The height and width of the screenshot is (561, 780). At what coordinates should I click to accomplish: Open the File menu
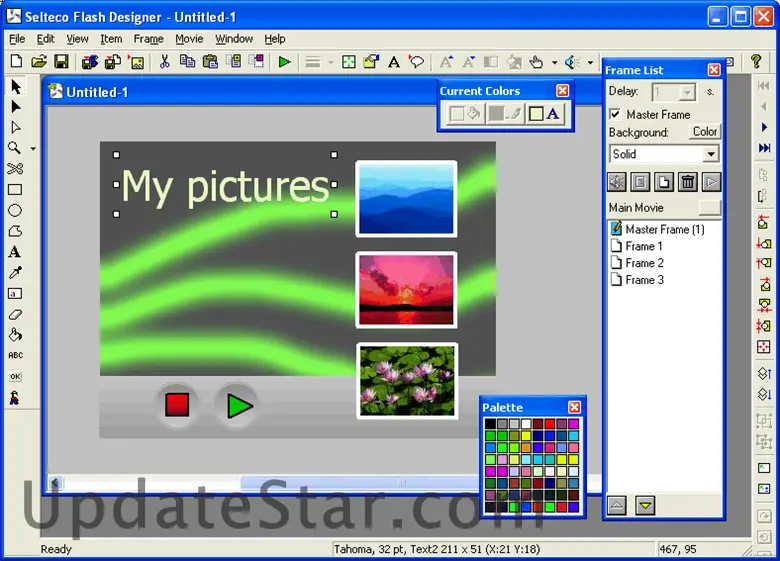point(17,39)
